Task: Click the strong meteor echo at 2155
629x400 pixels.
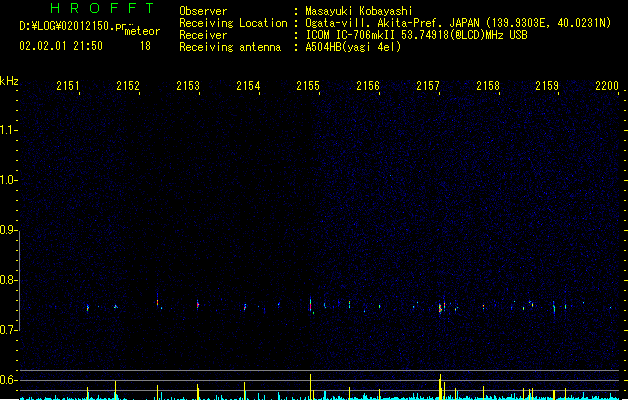Action: 310,304
